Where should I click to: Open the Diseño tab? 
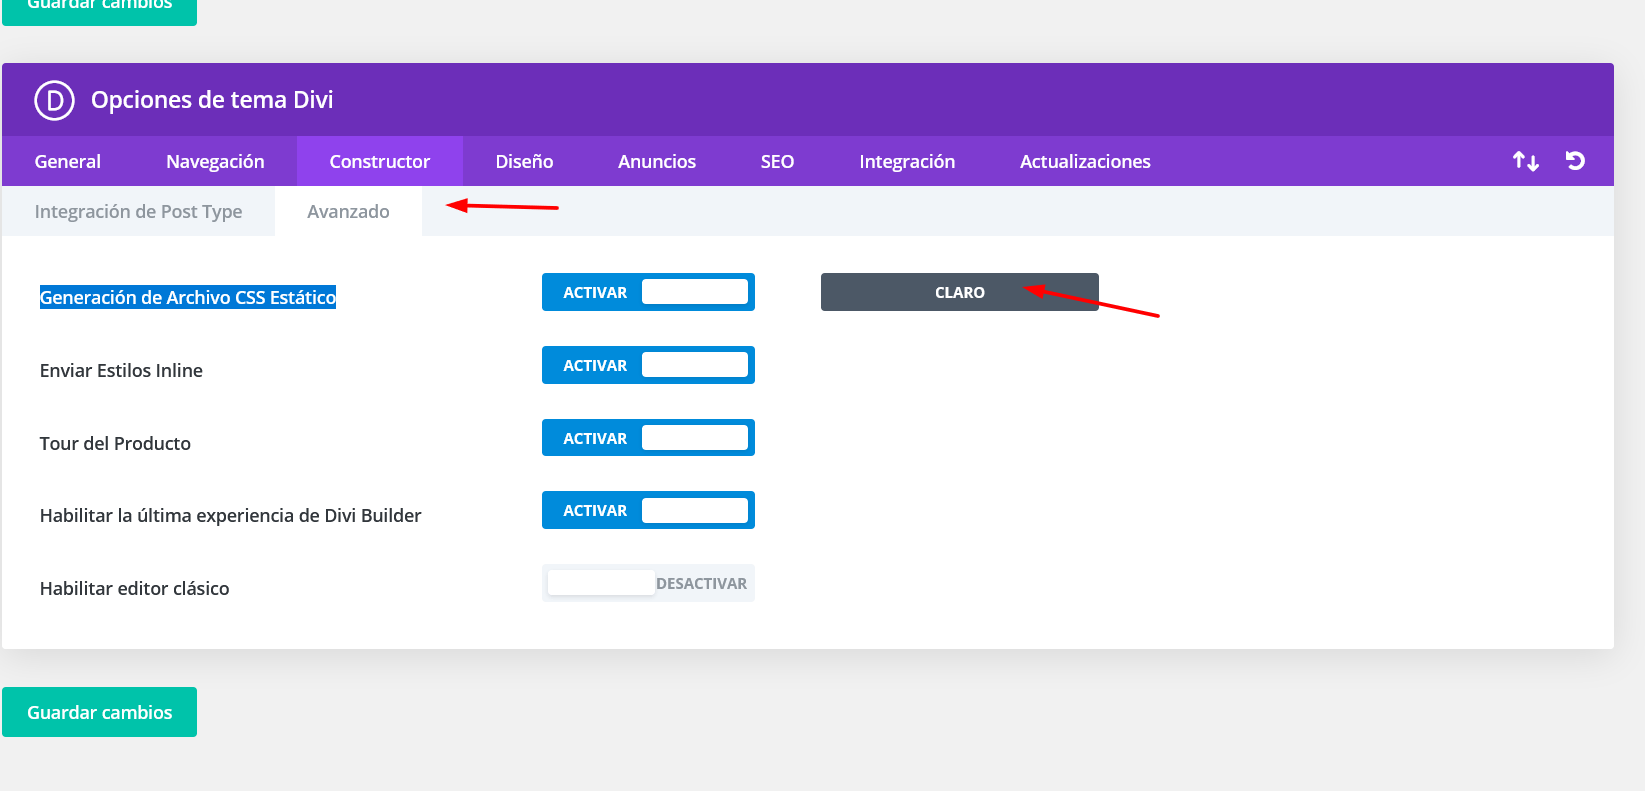coord(524,161)
